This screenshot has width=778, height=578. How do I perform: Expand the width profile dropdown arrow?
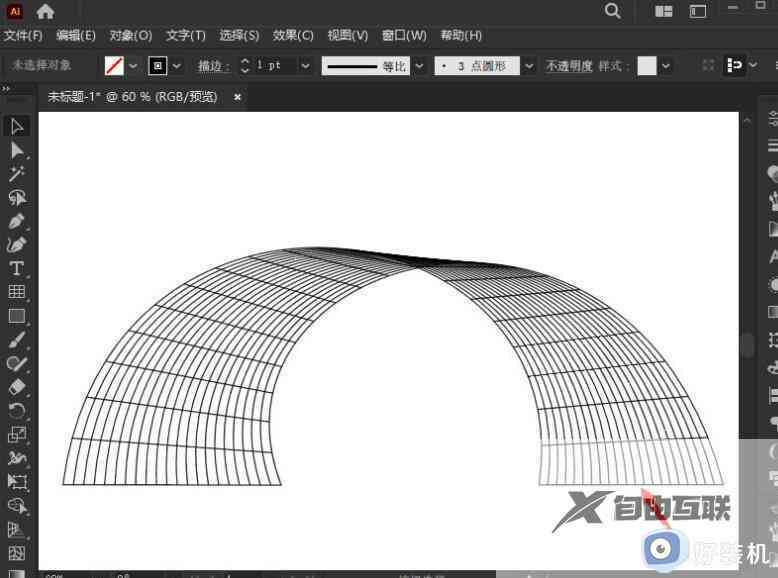[x=420, y=65]
